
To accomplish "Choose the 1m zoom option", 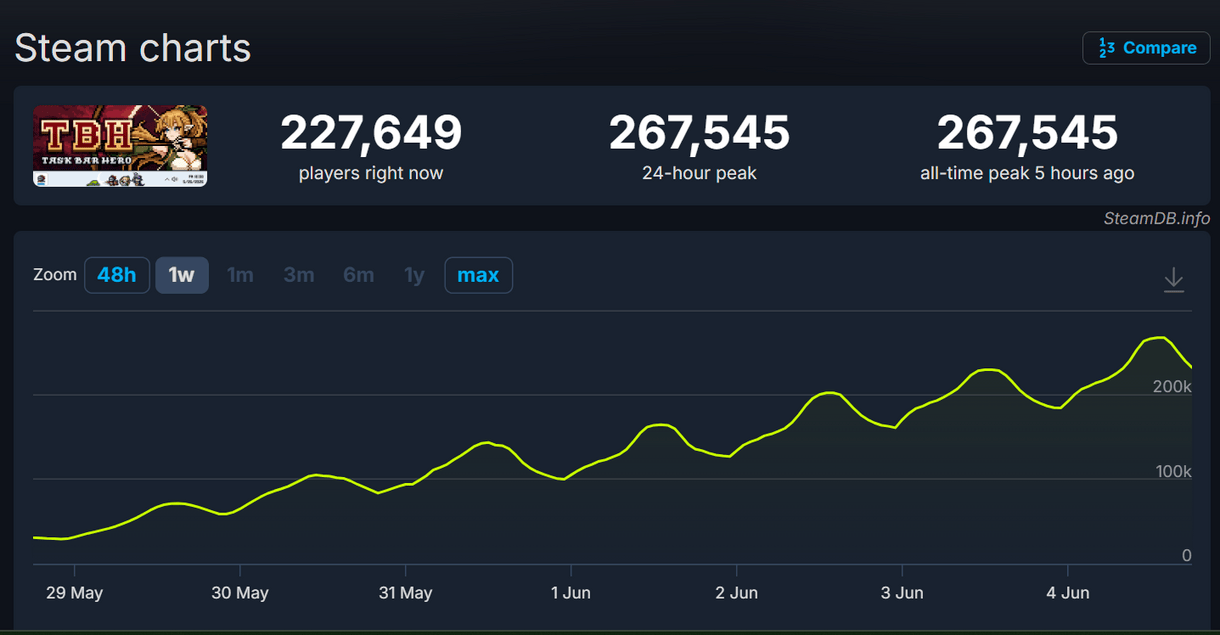I will point(240,275).
